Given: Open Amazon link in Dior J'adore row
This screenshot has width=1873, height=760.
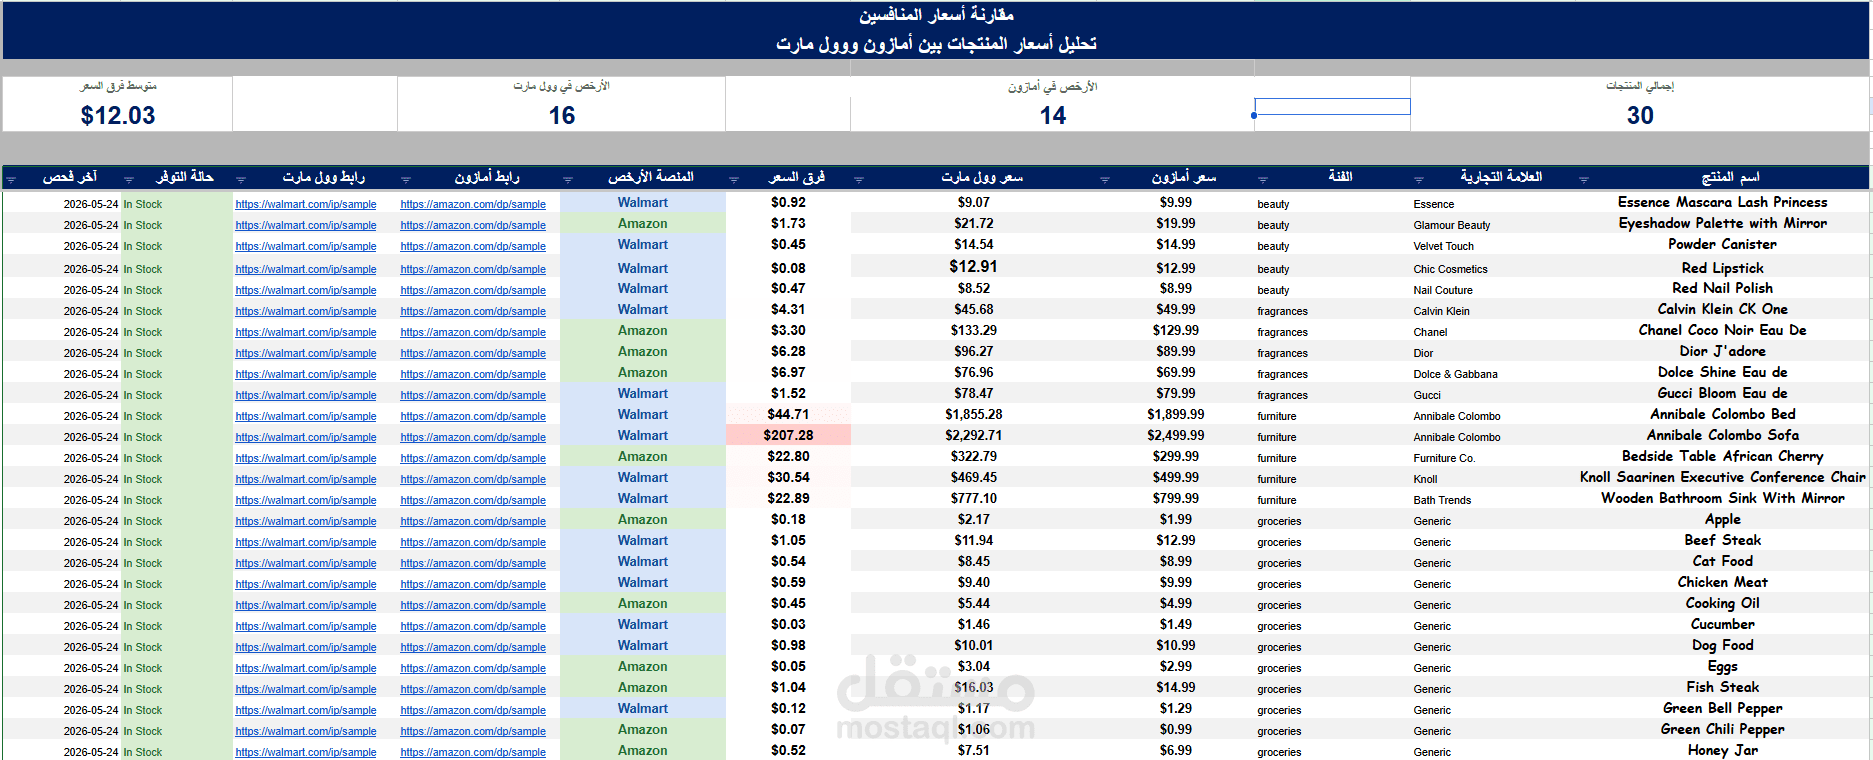Looking at the screenshot, I should coord(473,353).
